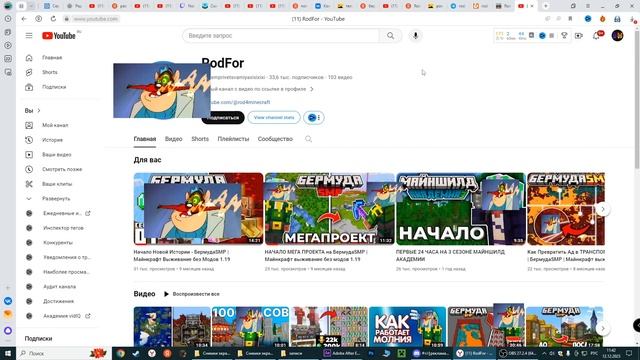Viewport: 640px width, 360px height.
Task: Open the YouTube hamburger guide menu
Action: 29,36
